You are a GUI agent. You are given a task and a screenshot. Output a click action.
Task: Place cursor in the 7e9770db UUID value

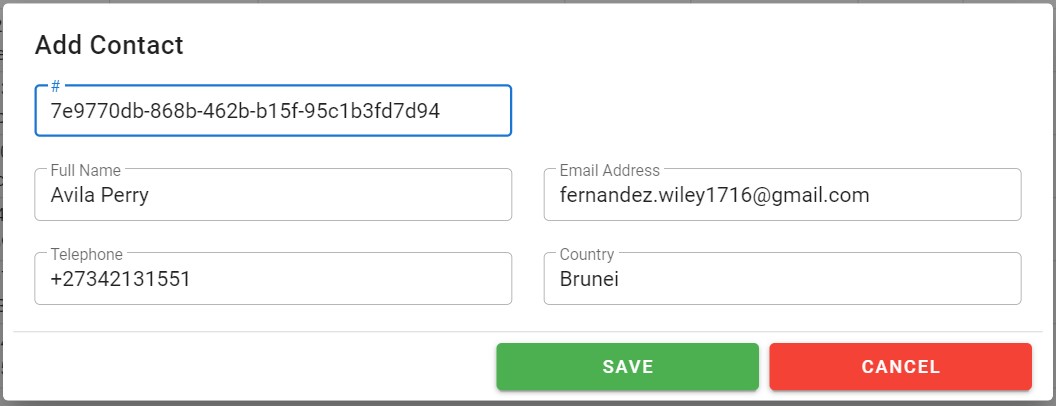[x=245, y=111]
